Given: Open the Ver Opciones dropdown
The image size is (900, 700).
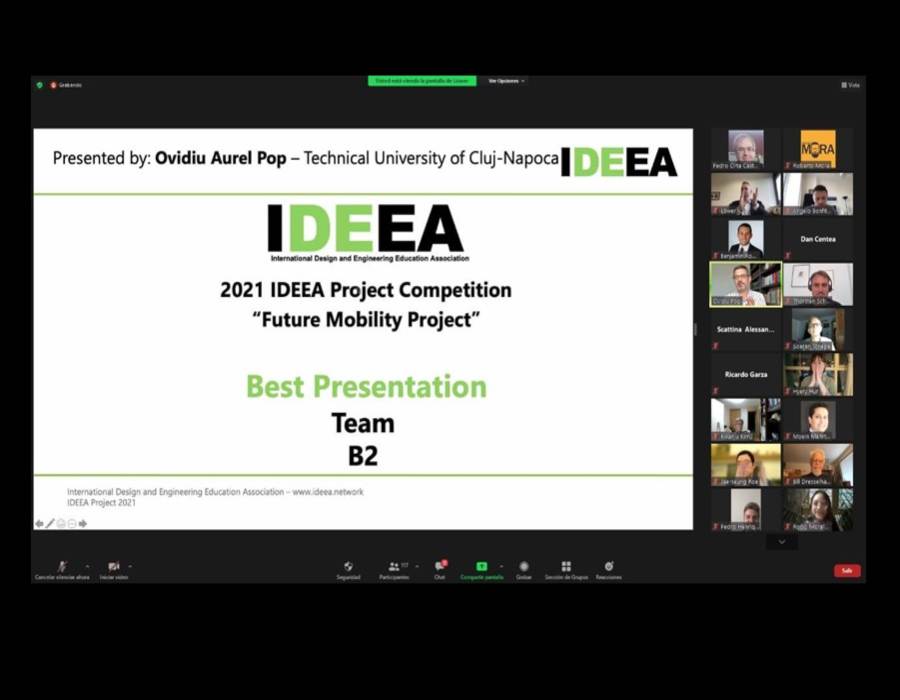Looking at the screenshot, I should 506,81.
